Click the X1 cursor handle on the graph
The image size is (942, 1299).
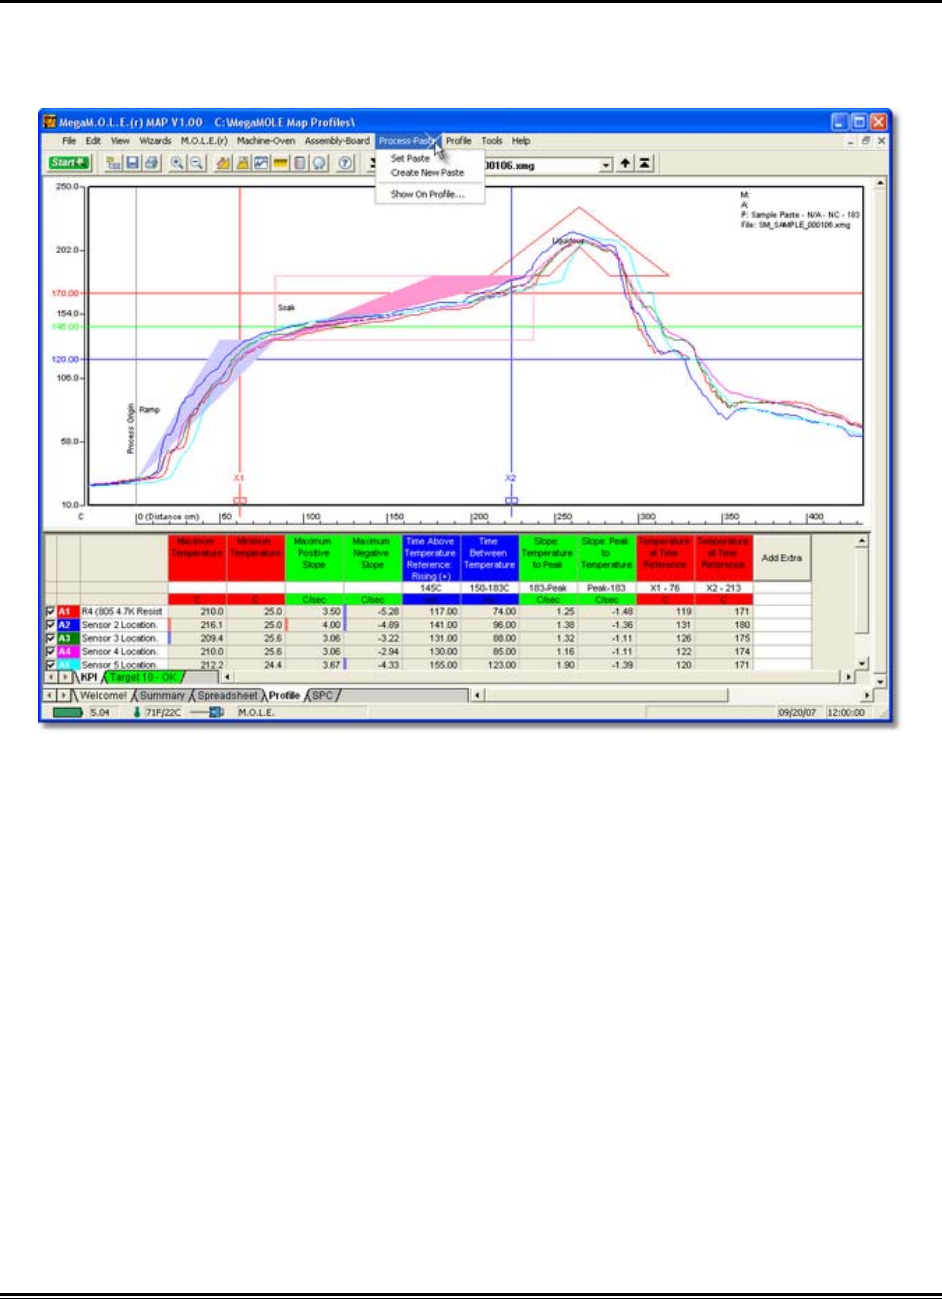coord(239,500)
